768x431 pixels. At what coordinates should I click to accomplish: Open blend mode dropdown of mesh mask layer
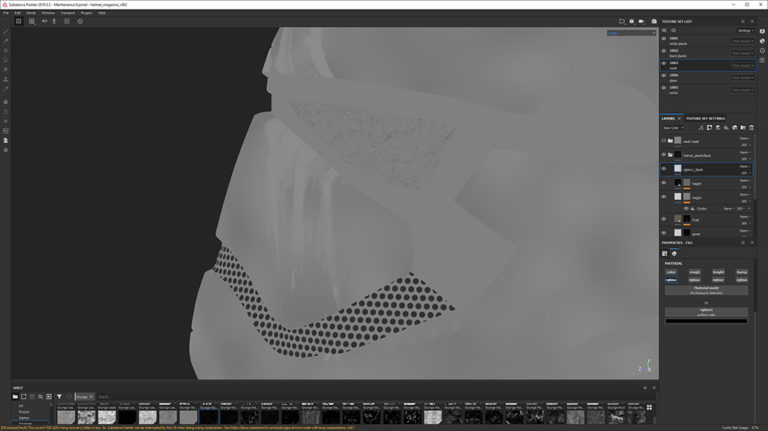pos(744,139)
